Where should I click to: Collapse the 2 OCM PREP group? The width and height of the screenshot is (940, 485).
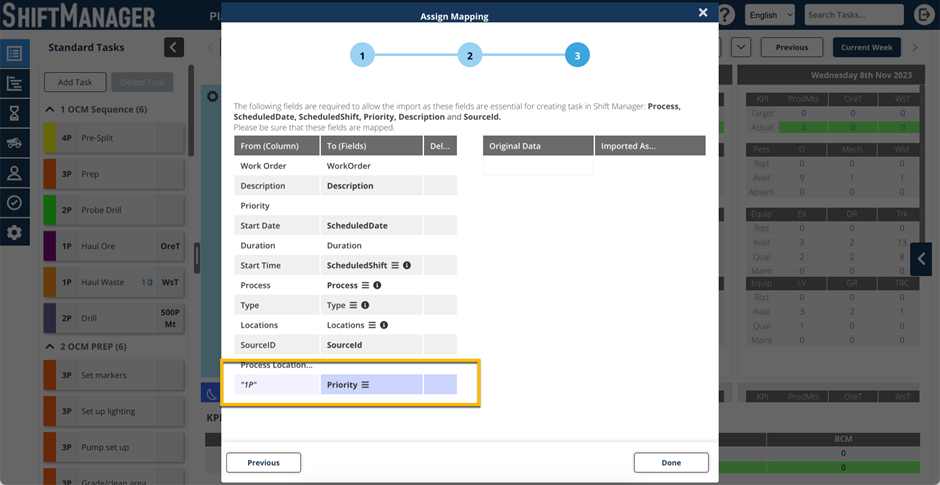(x=50, y=347)
